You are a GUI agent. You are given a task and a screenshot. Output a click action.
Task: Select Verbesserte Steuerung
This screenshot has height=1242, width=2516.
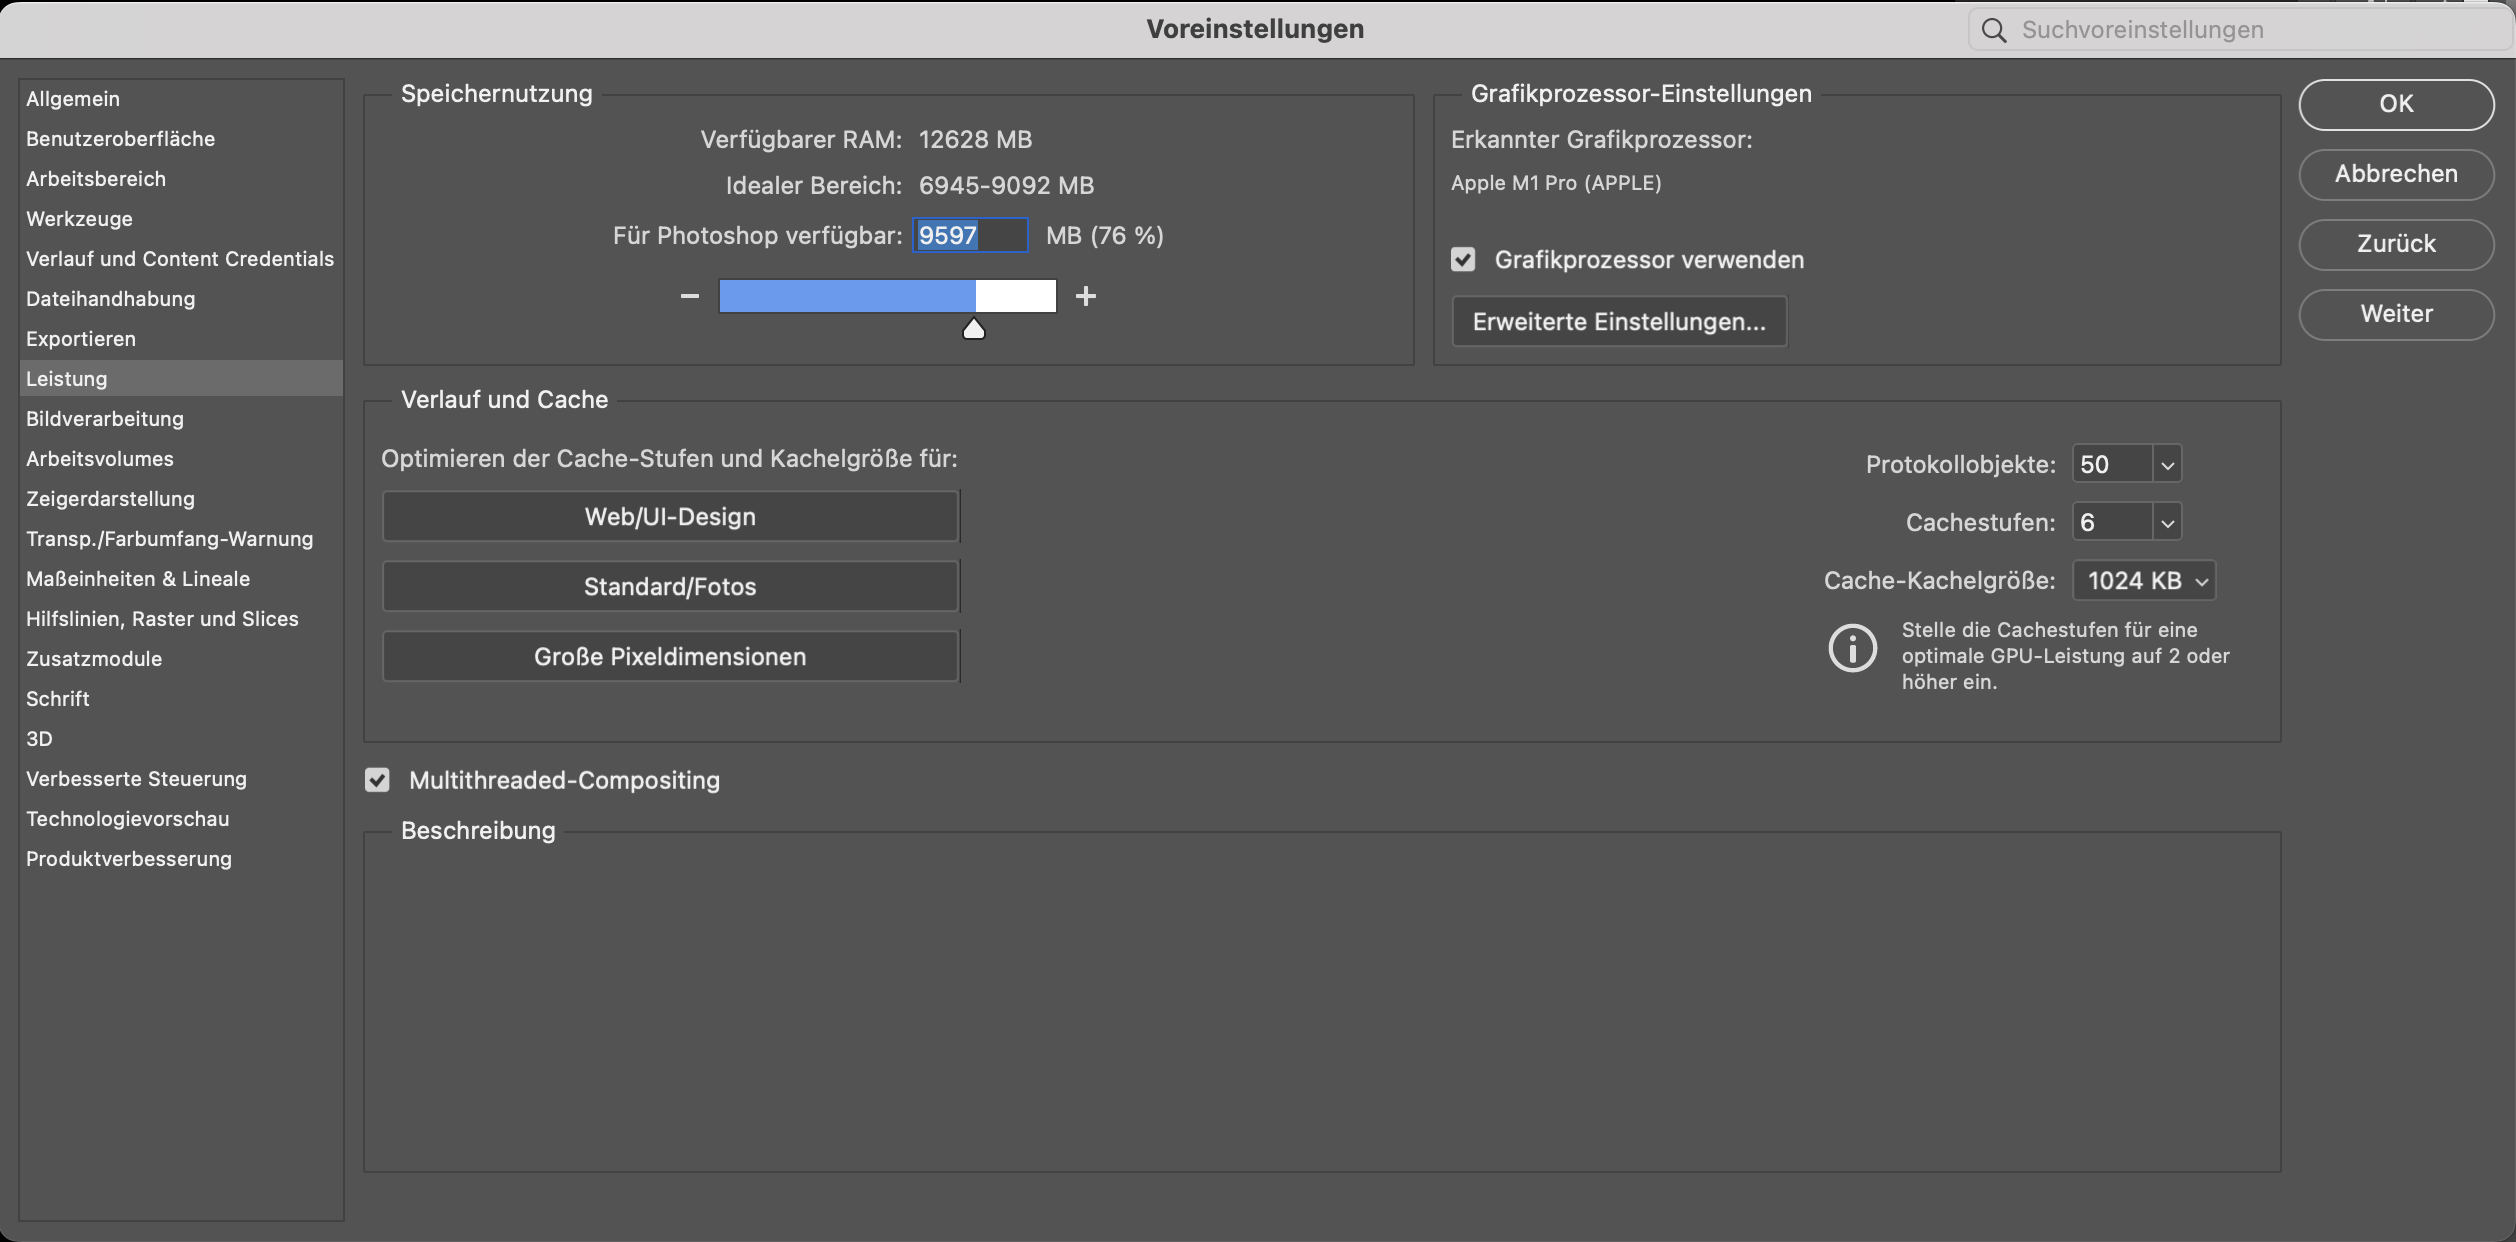tap(181, 779)
